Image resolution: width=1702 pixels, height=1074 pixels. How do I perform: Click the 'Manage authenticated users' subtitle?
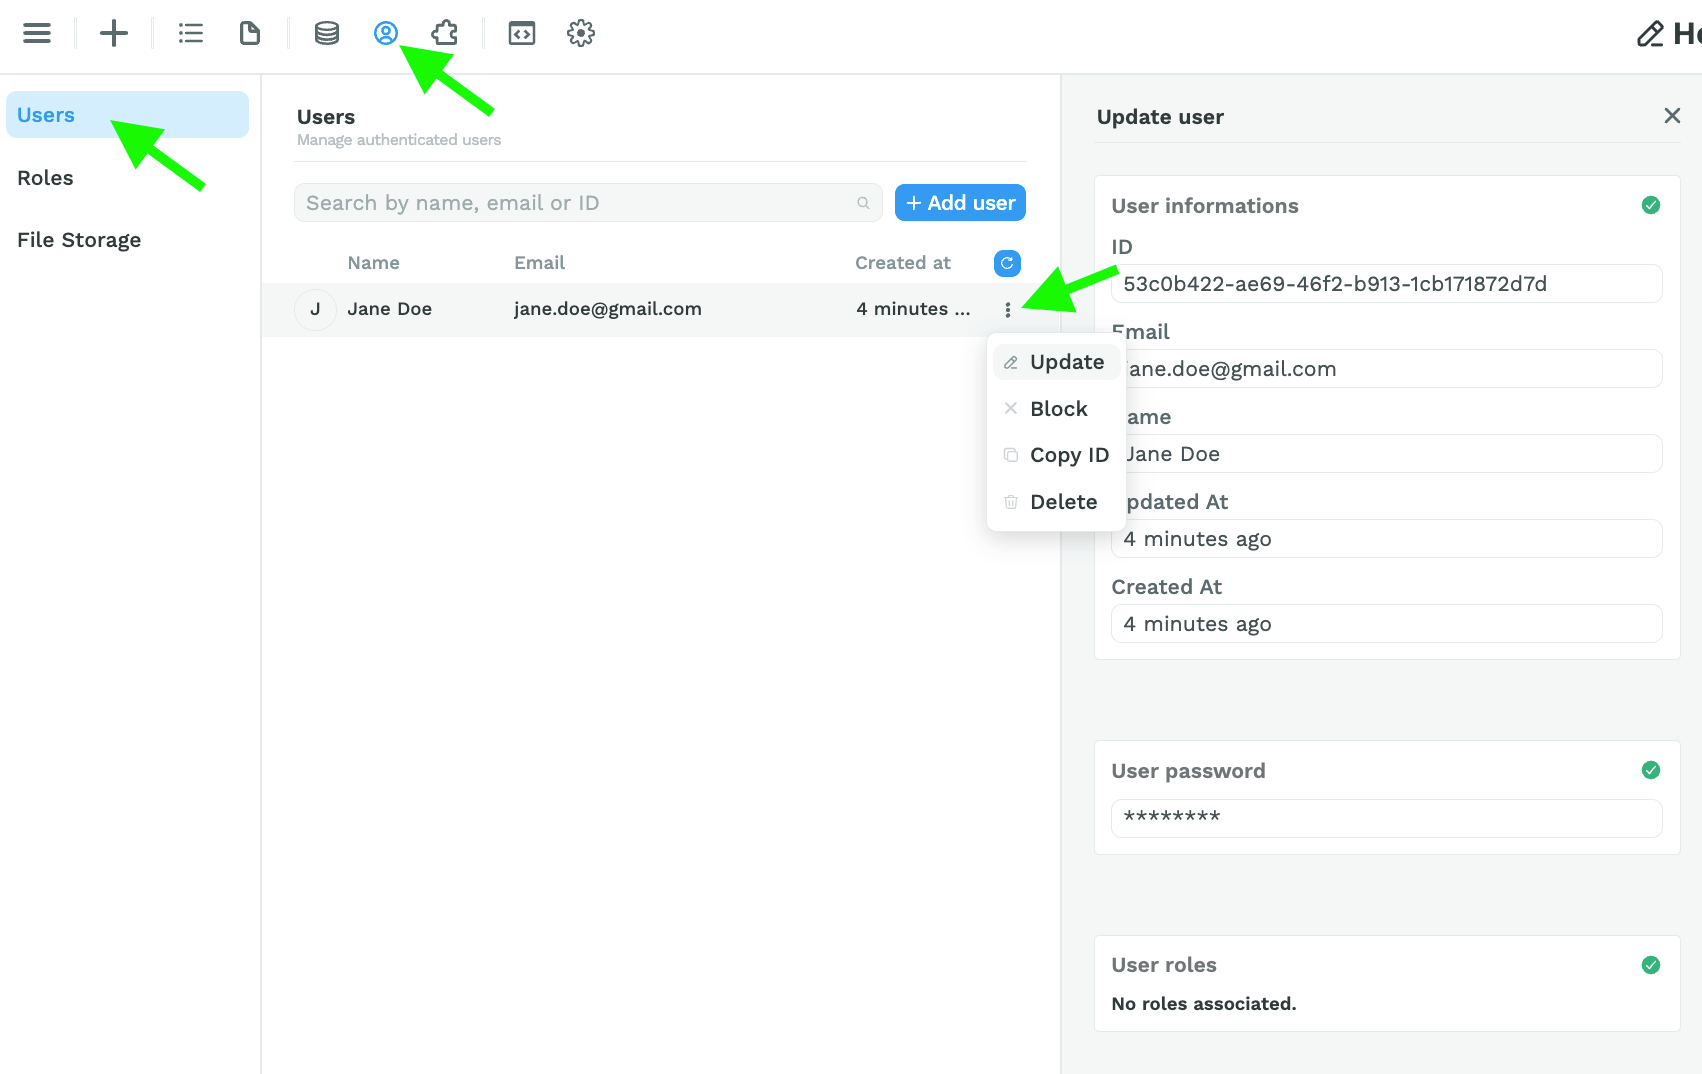pyautogui.click(x=399, y=140)
